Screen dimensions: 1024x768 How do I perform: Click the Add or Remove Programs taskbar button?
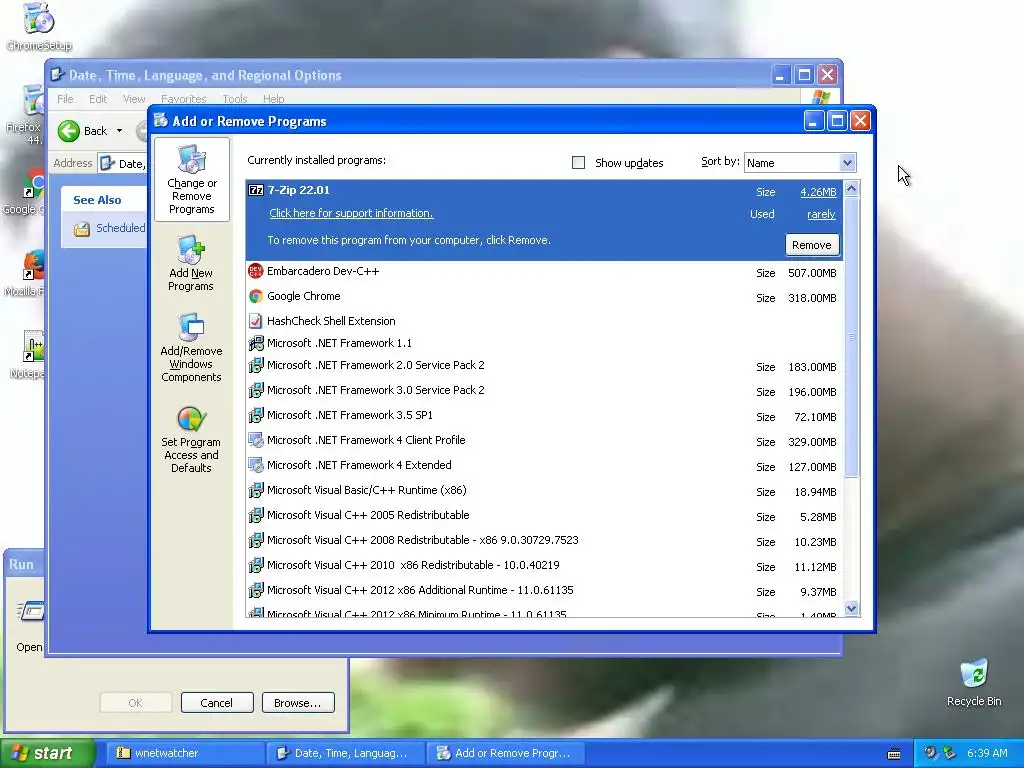point(506,753)
